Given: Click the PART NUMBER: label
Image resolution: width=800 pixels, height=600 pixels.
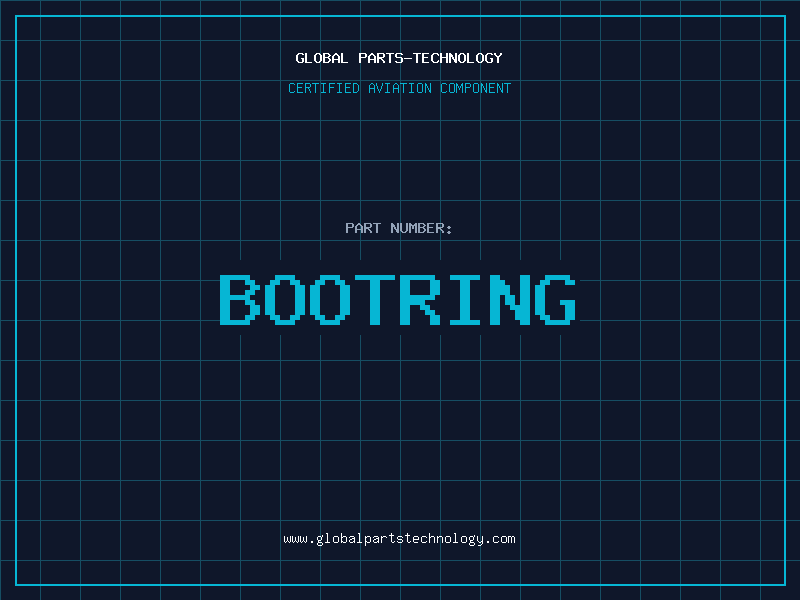Looking at the screenshot, I should click(398, 228).
